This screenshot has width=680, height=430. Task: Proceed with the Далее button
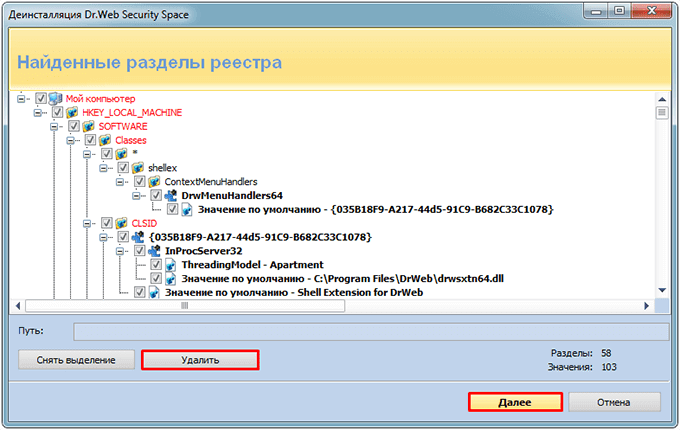pos(515,402)
